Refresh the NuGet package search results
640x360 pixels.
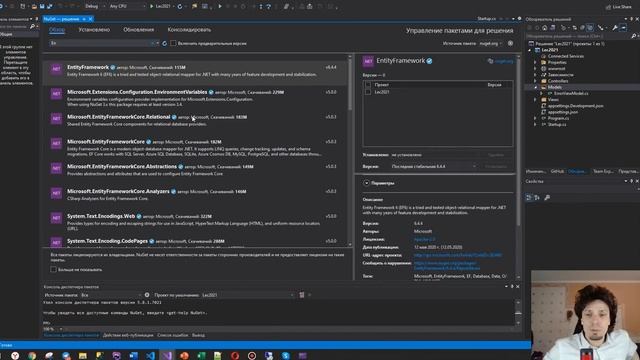[164, 43]
